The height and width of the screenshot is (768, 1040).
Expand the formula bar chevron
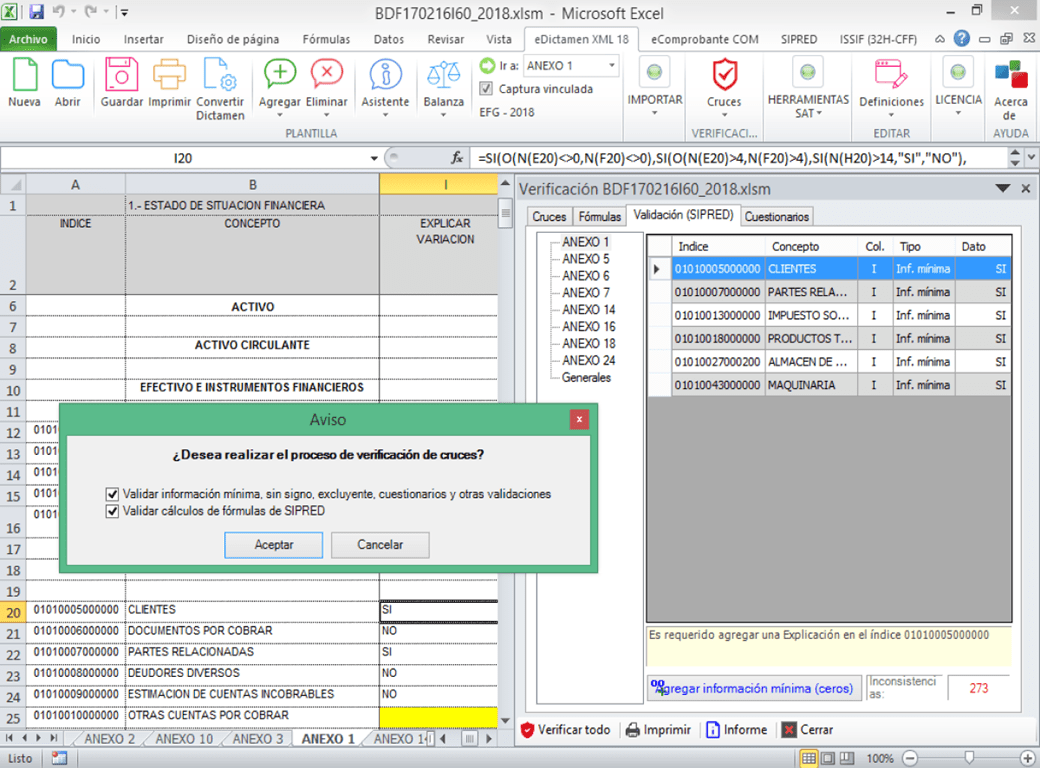pyautogui.click(x=1030, y=158)
